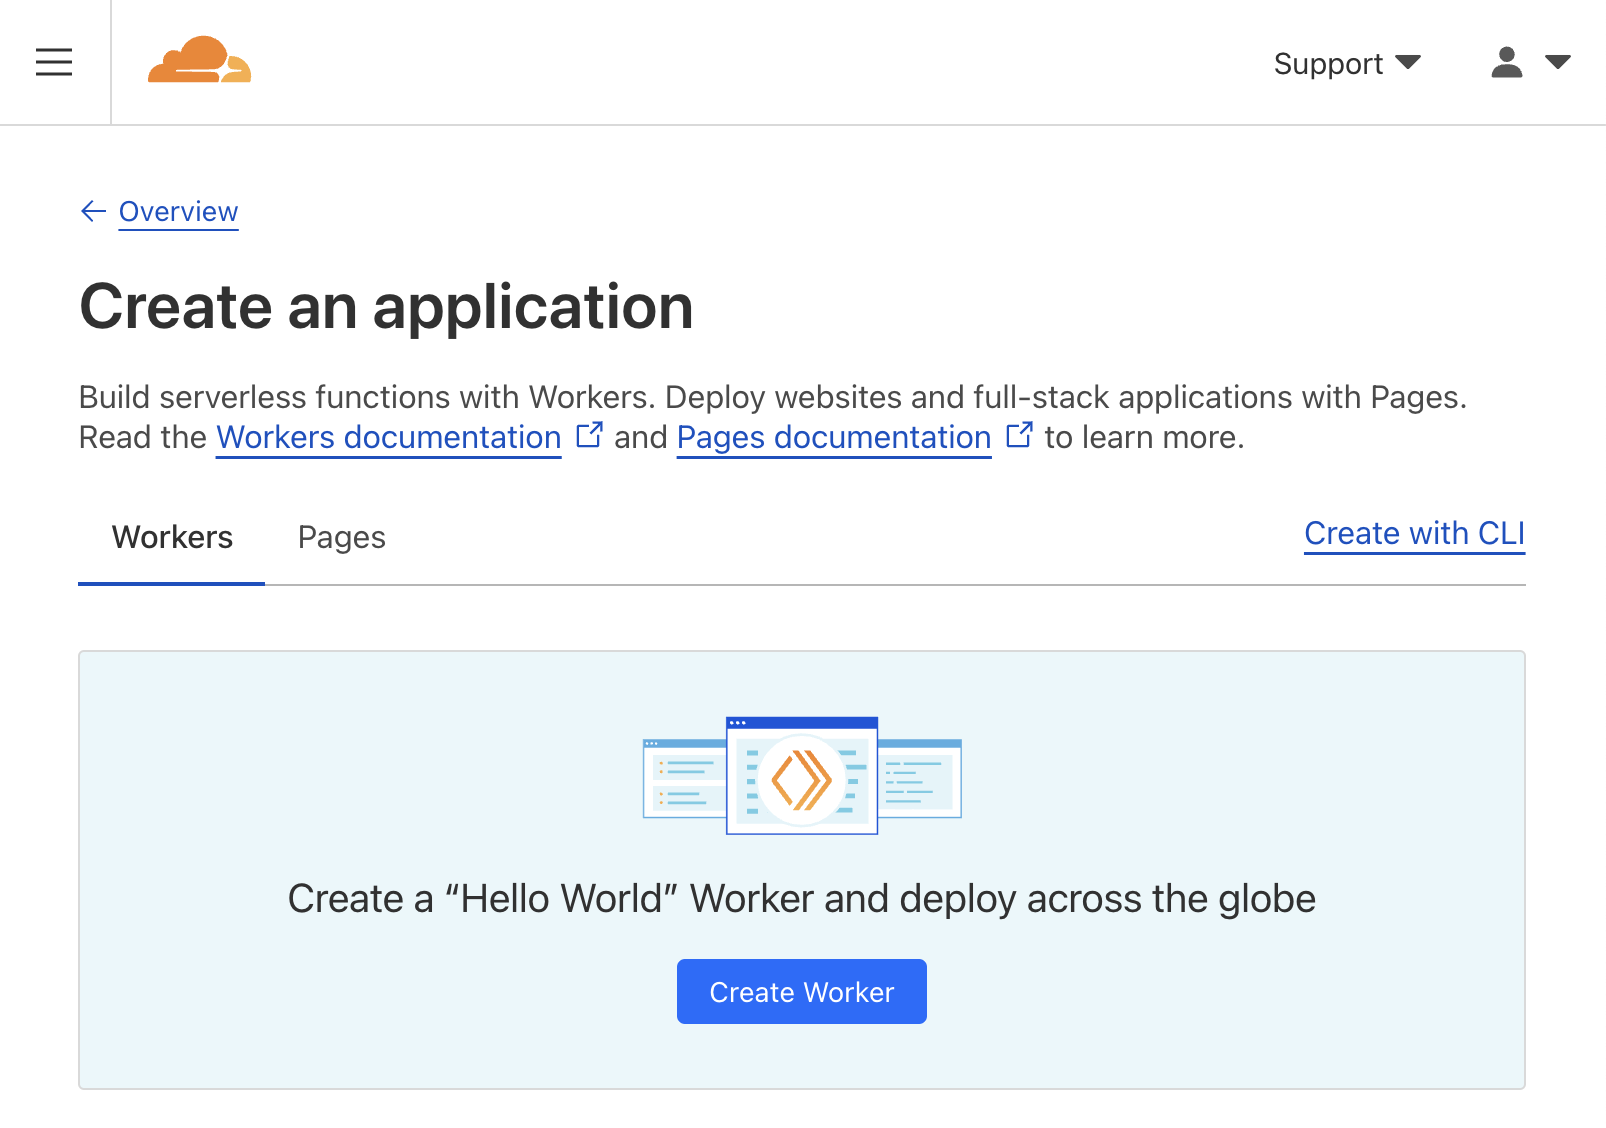Go back via the Overview link

click(178, 212)
